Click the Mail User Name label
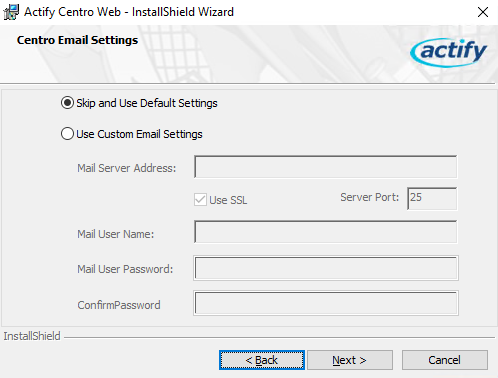This screenshot has height=378, width=498. (x=116, y=234)
